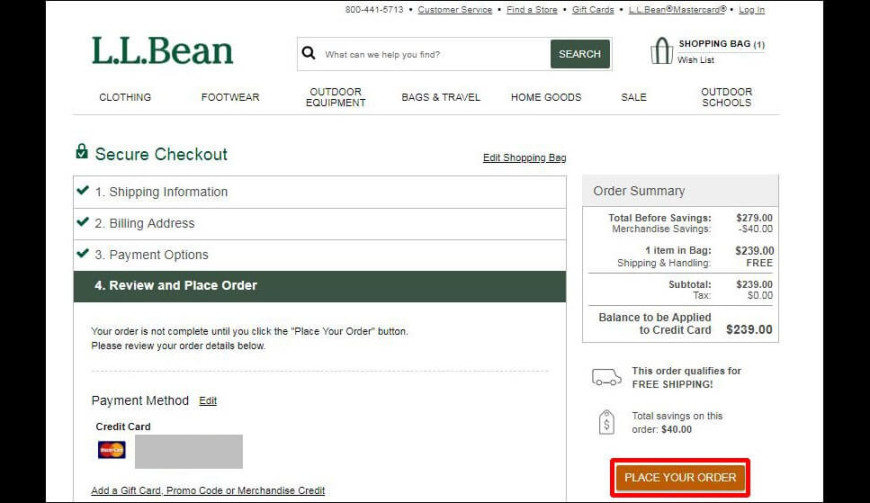This screenshot has width=870, height=503.
Task: Click the FREE Shipping & Handling value
Action: pos(759,263)
